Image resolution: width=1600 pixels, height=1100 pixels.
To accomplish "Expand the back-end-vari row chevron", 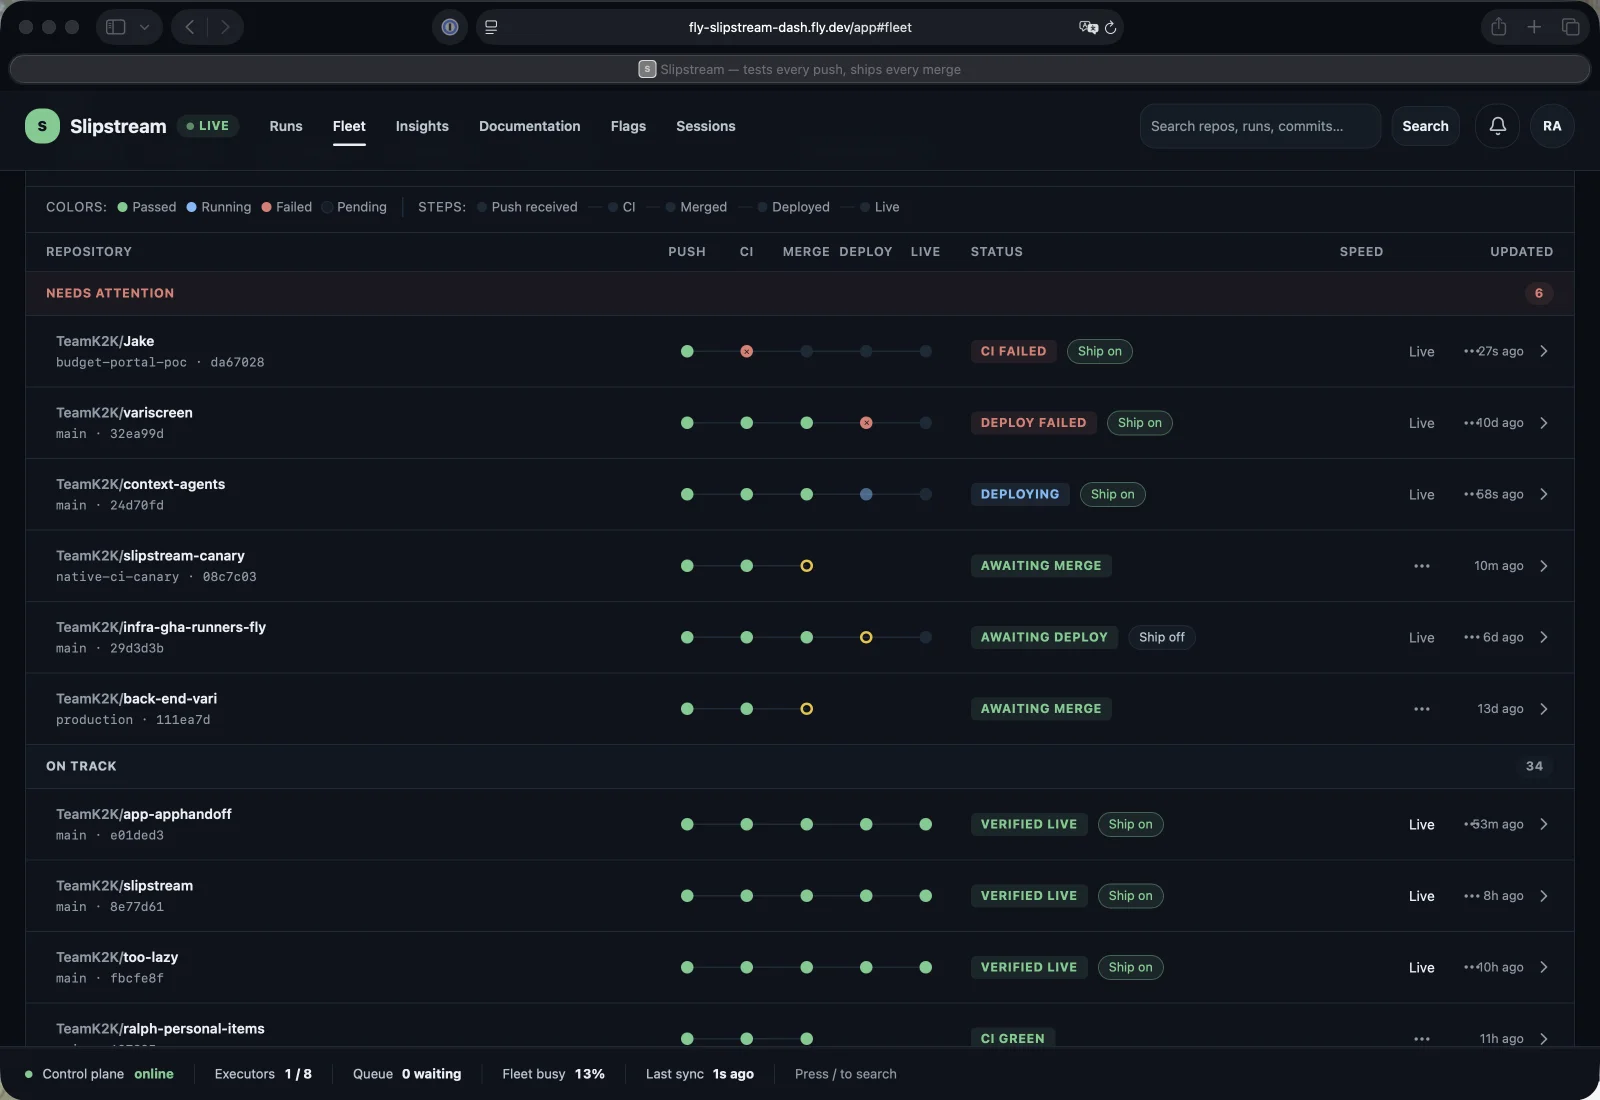I will (1544, 709).
